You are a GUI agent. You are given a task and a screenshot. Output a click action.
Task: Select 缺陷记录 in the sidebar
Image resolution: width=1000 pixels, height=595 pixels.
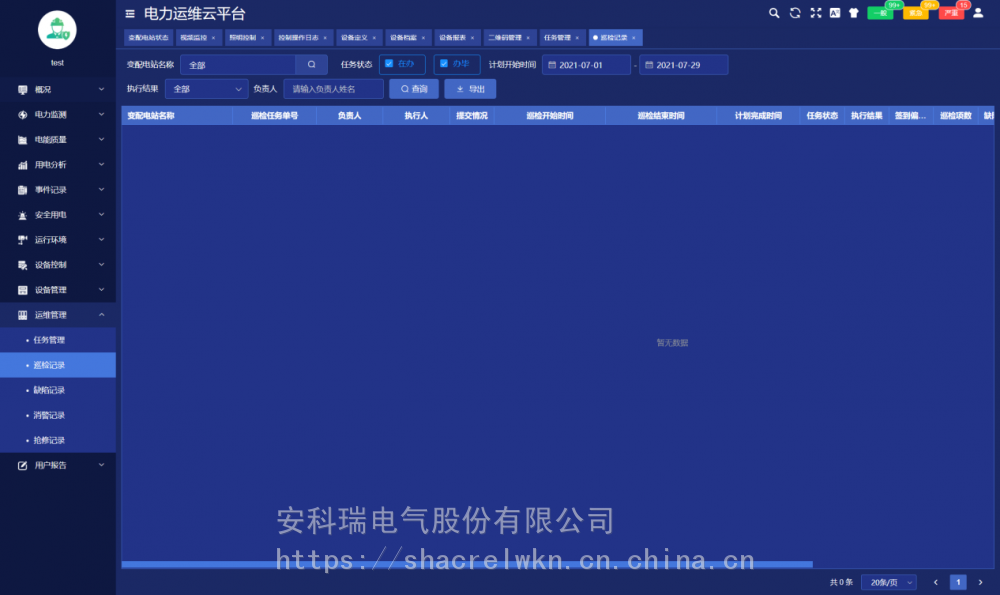(49, 390)
